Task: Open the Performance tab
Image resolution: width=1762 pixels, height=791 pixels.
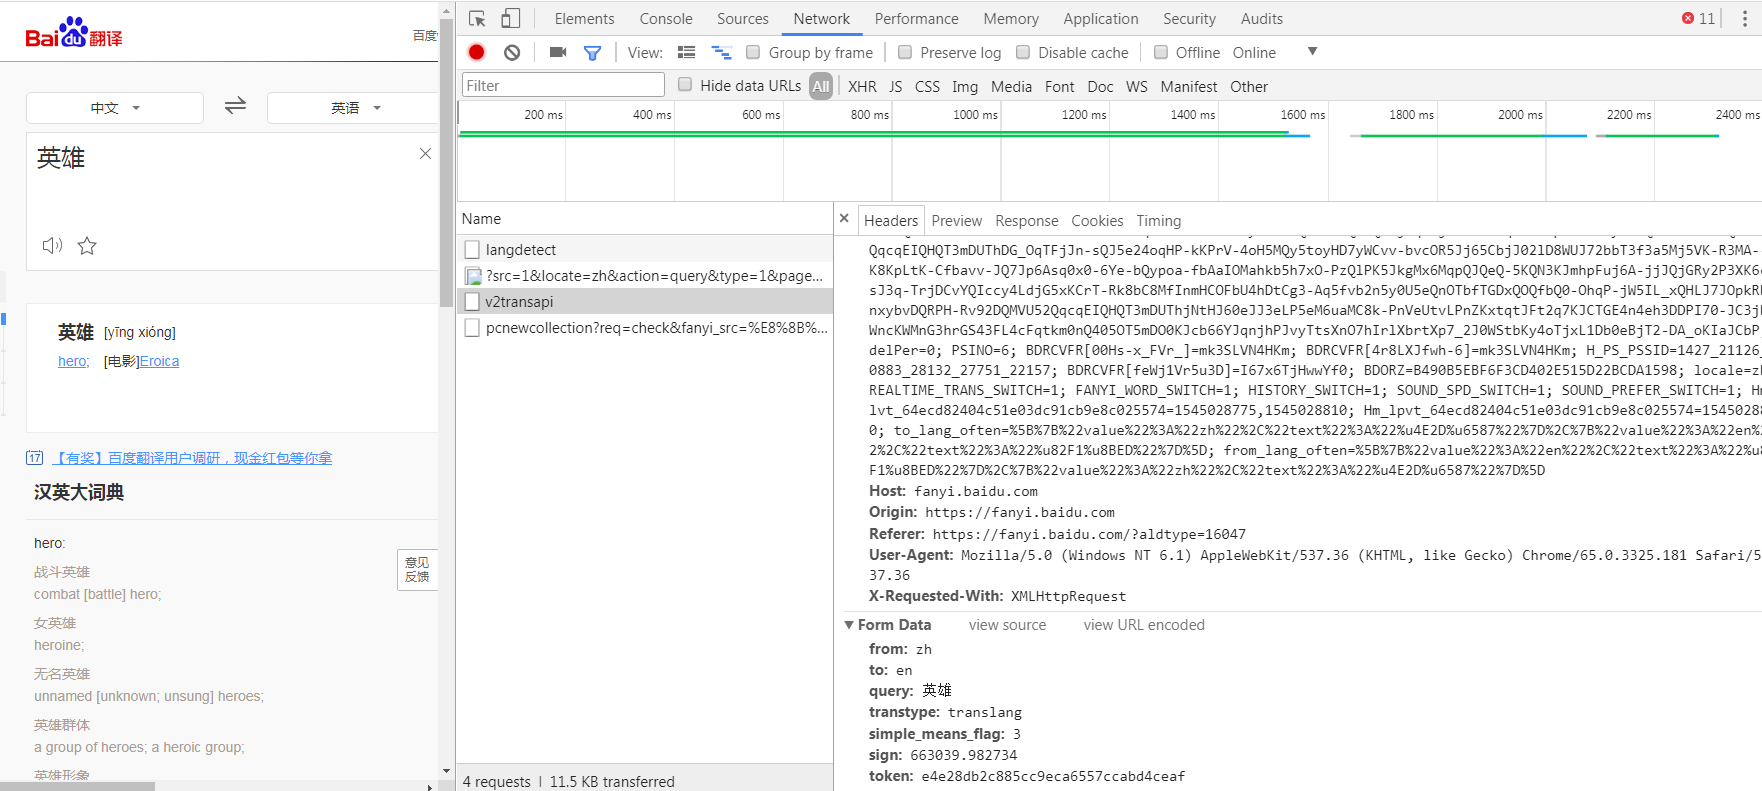Action: click(x=917, y=18)
